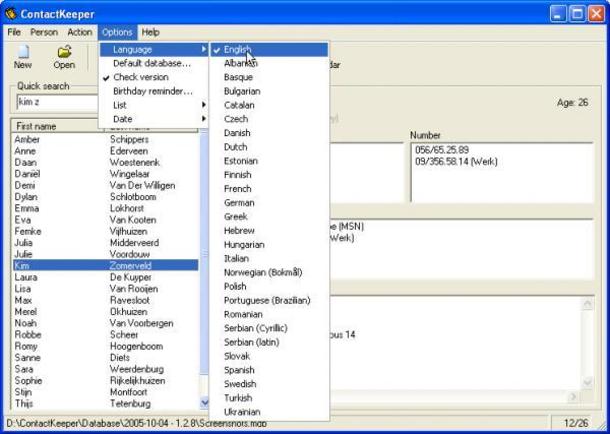Select contact Julie Voordouw
The height and width of the screenshot is (434, 610).
(x=106, y=254)
